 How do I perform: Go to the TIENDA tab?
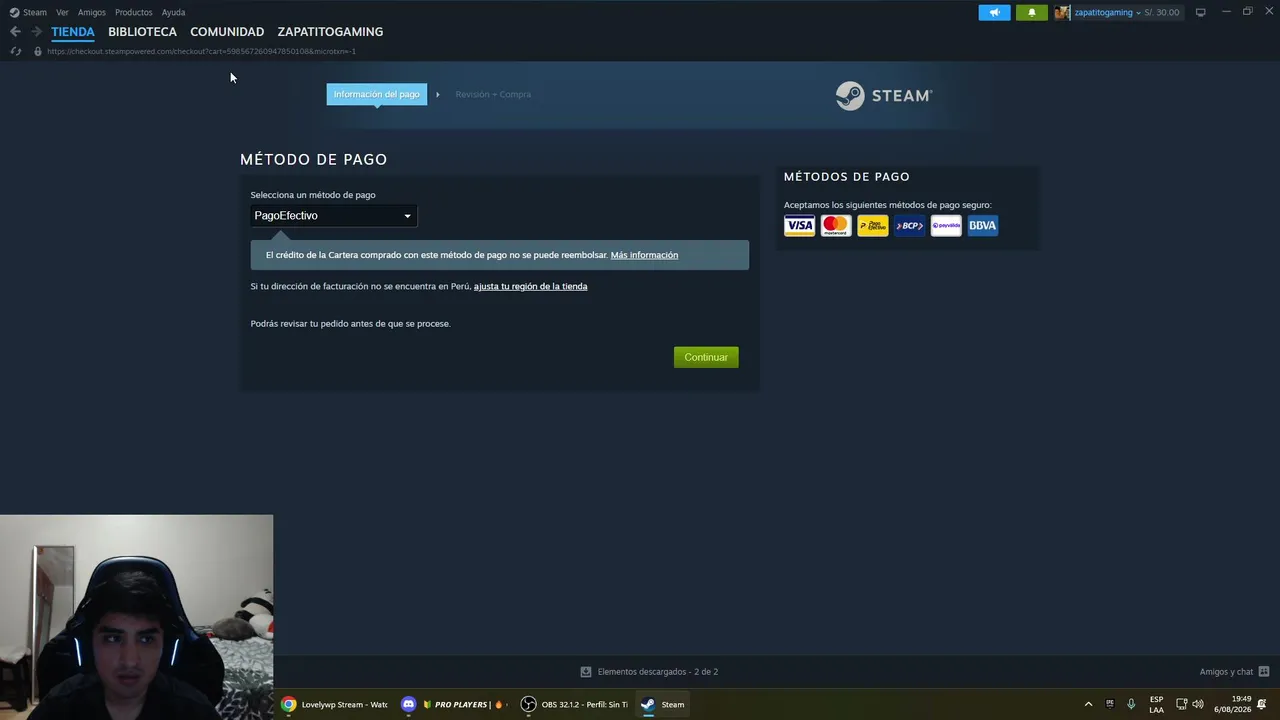73,32
